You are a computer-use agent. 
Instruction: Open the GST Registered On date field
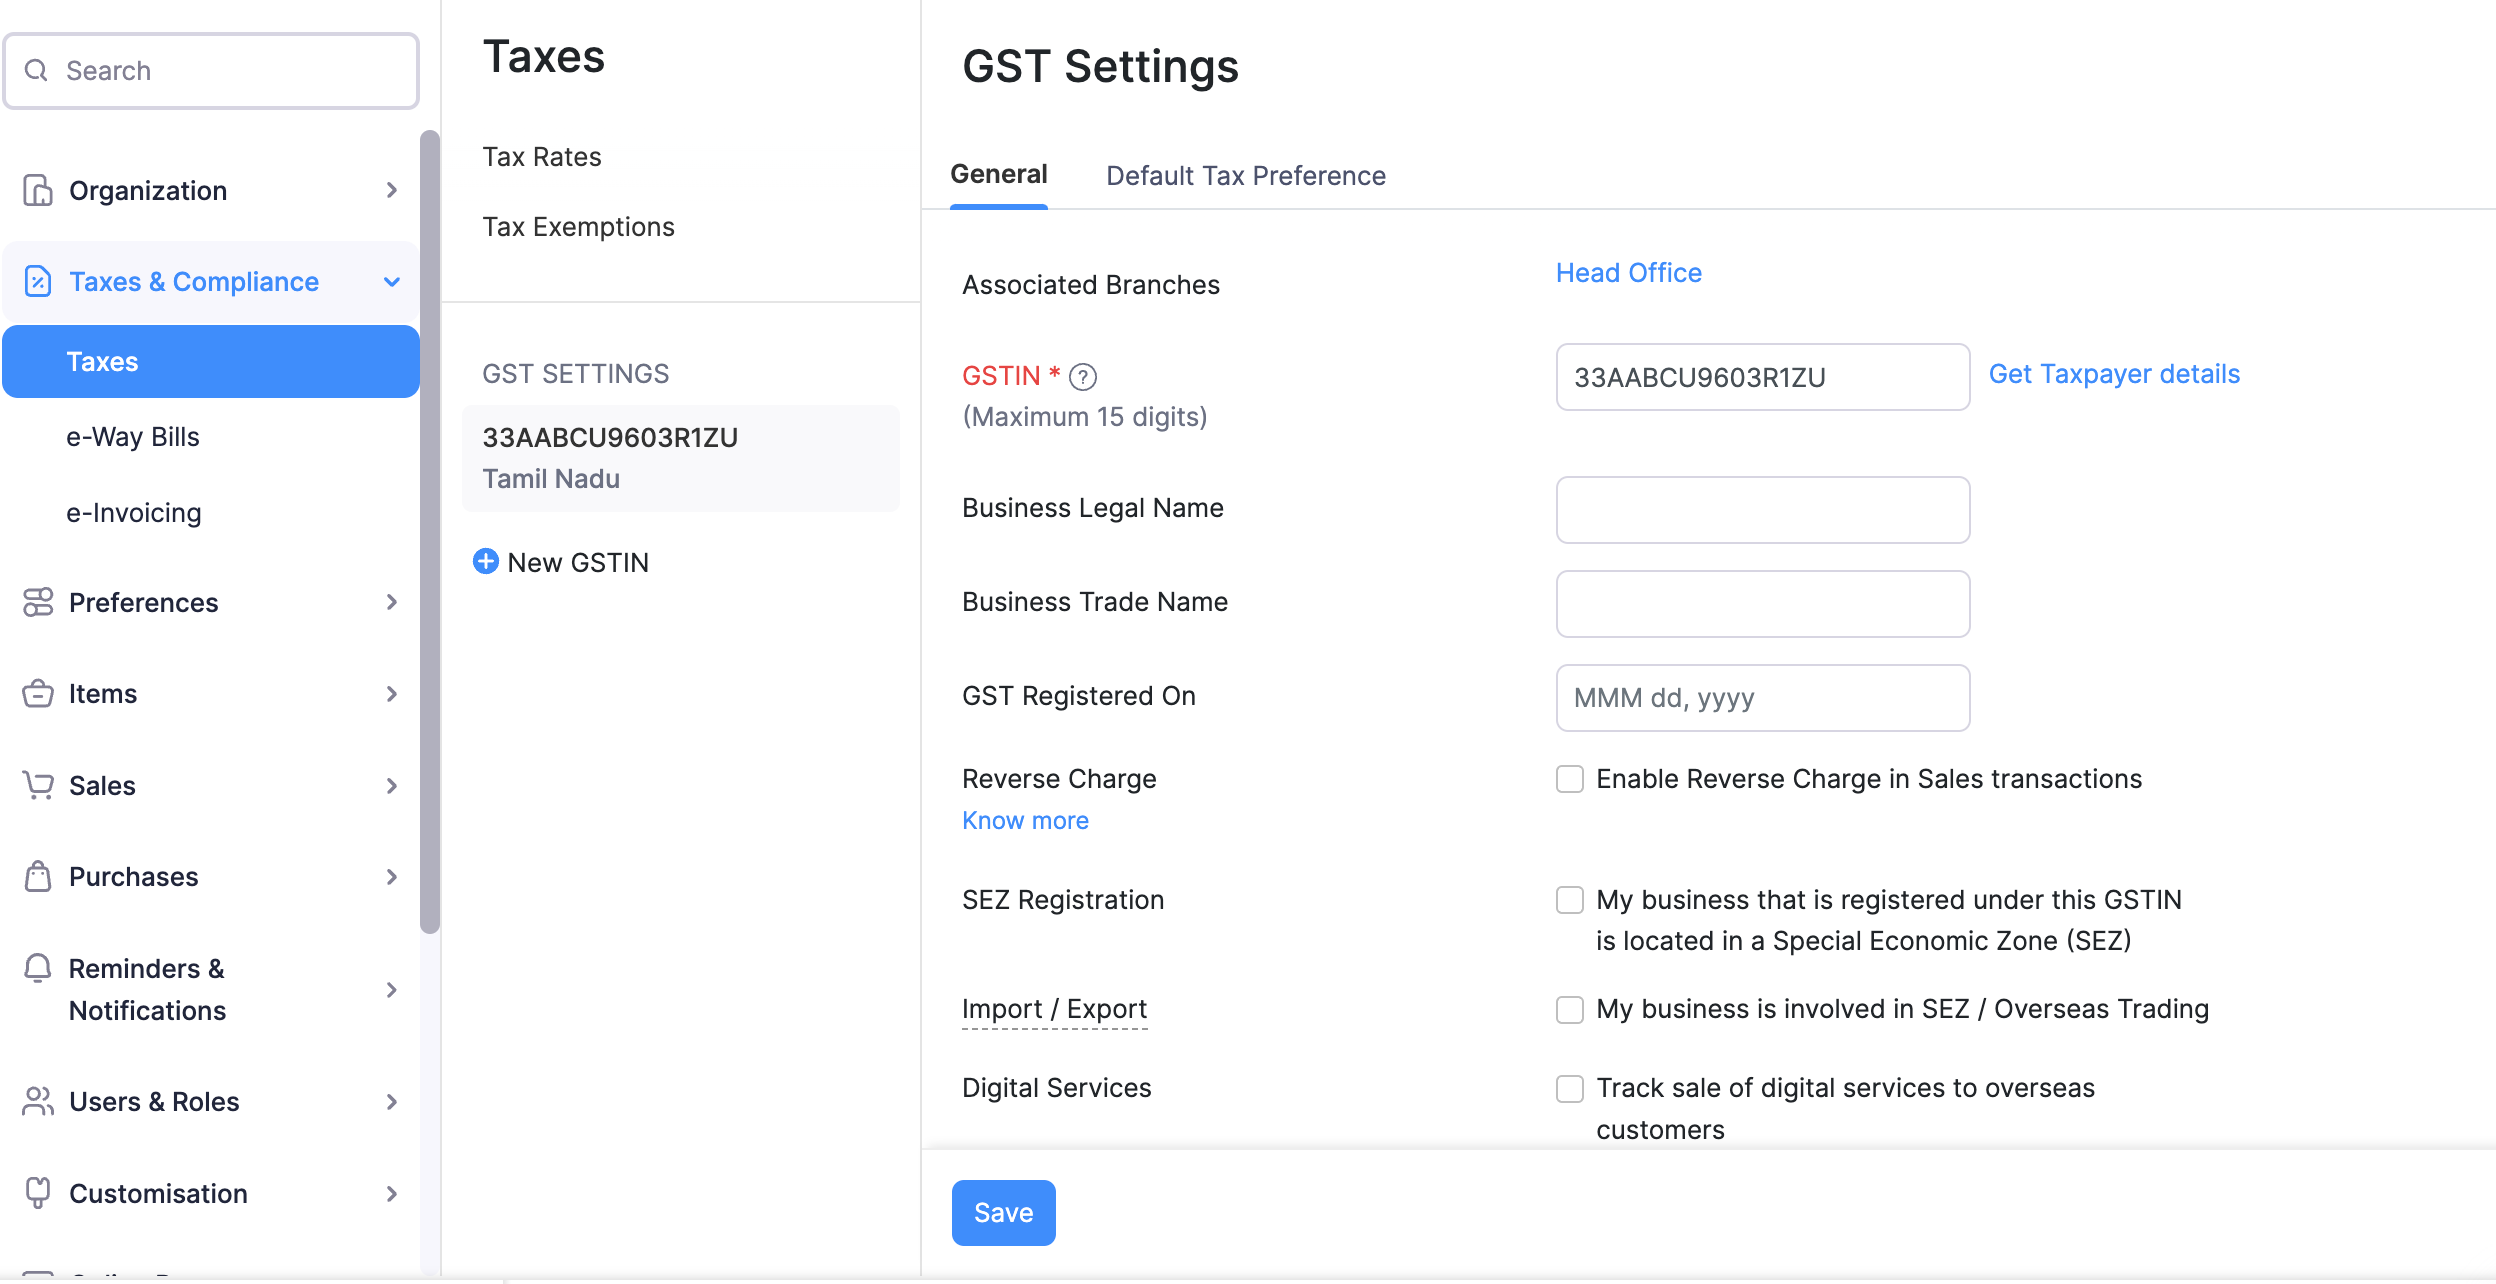tap(1763, 698)
